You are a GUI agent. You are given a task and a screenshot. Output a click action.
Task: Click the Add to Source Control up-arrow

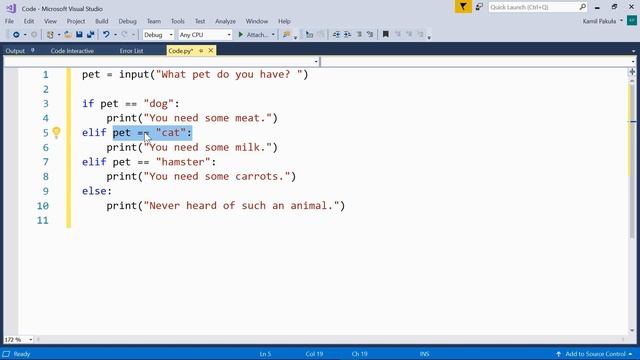click(x=558, y=354)
